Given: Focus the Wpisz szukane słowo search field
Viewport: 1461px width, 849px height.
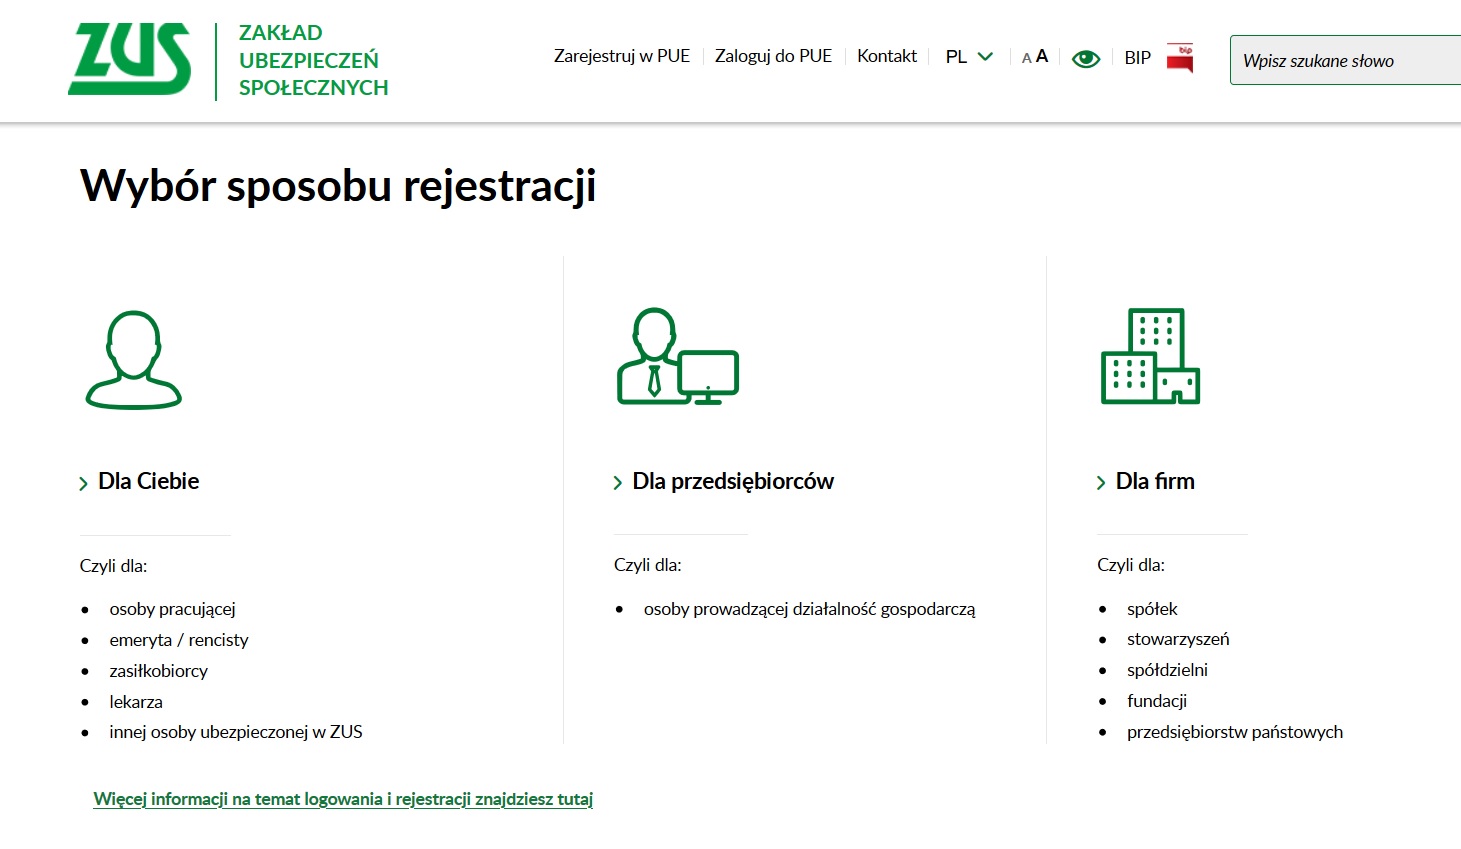Looking at the screenshot, I should click(1345, 60).
